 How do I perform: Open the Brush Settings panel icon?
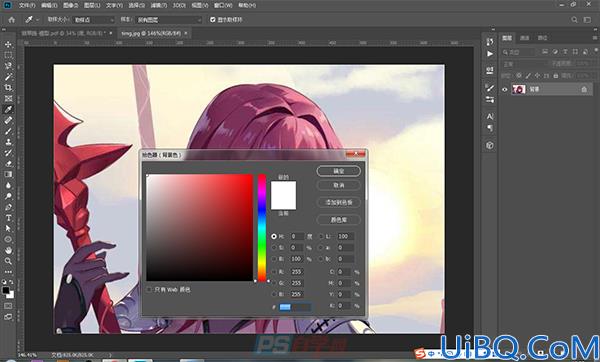tap(490, 88)
